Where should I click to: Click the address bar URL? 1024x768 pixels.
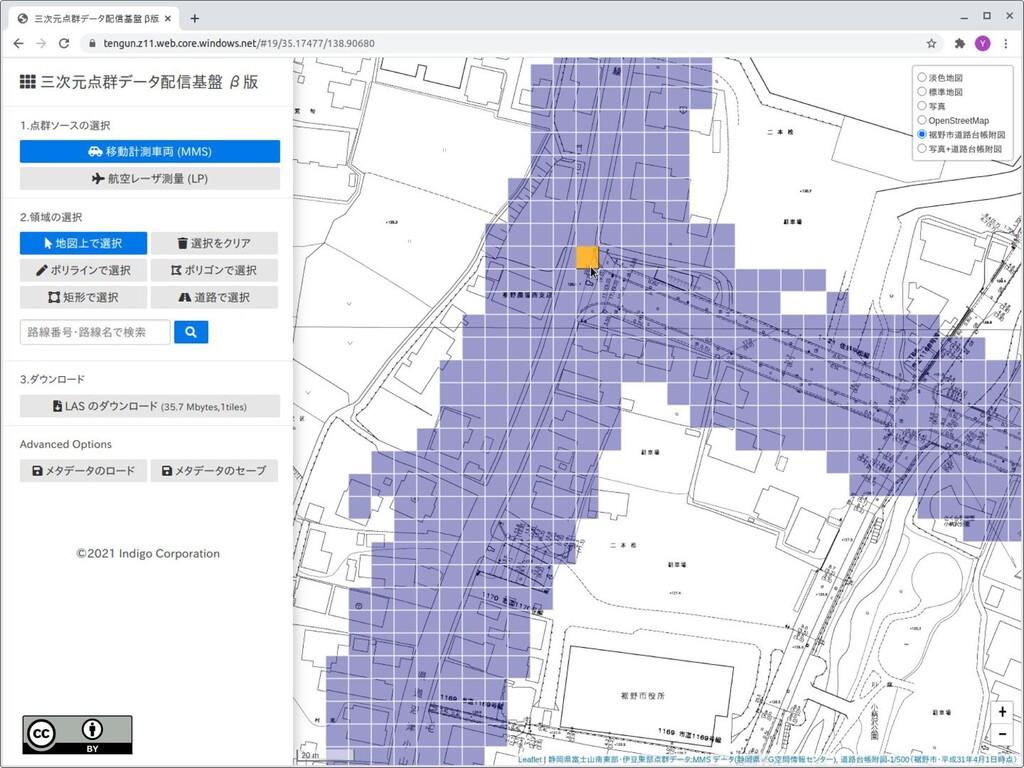(239, 43)
